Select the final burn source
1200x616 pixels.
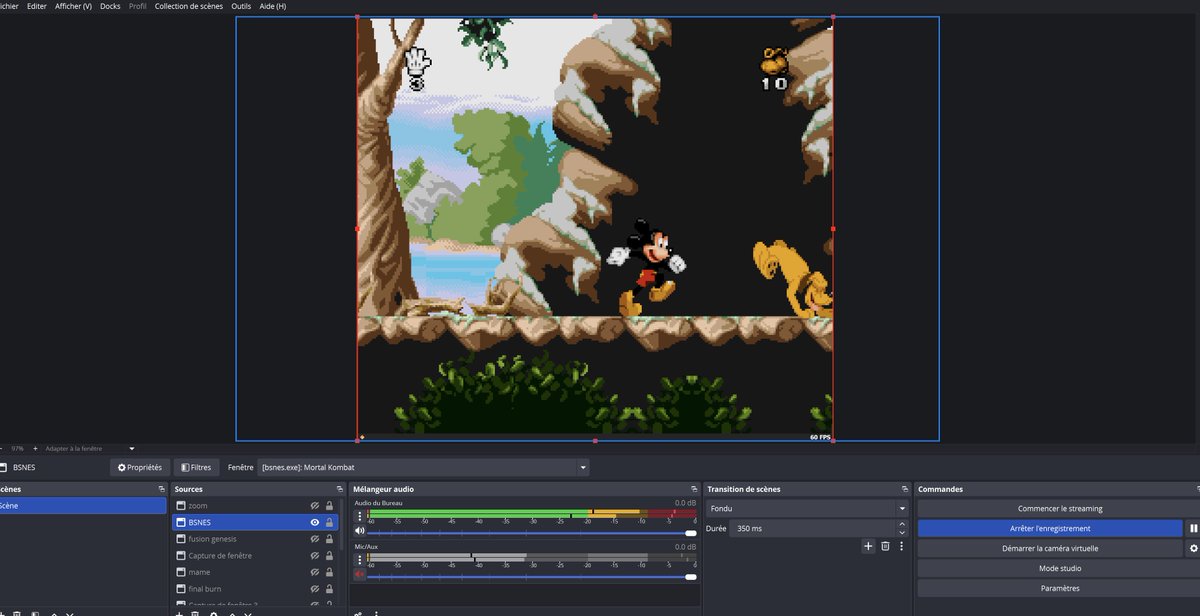click(x=255, y=588)
